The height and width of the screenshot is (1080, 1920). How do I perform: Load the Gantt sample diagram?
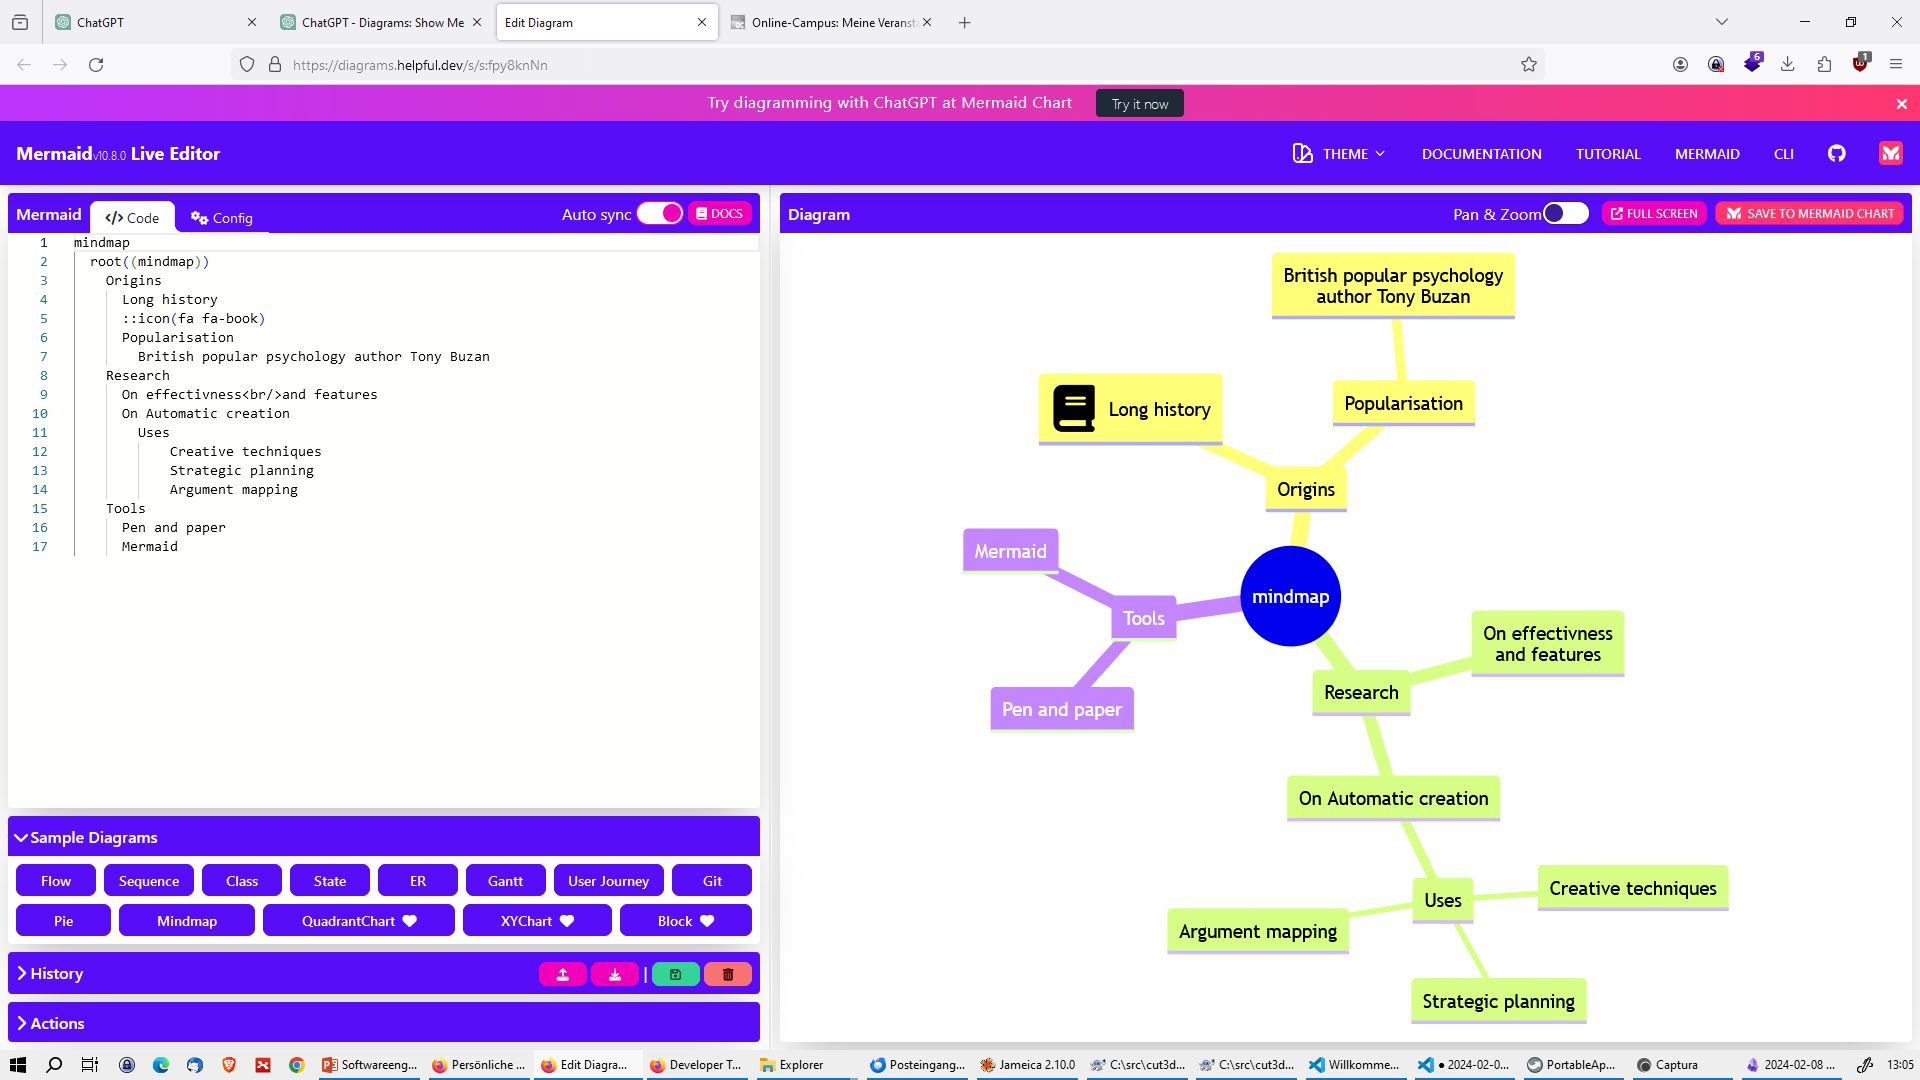(505, 881)
